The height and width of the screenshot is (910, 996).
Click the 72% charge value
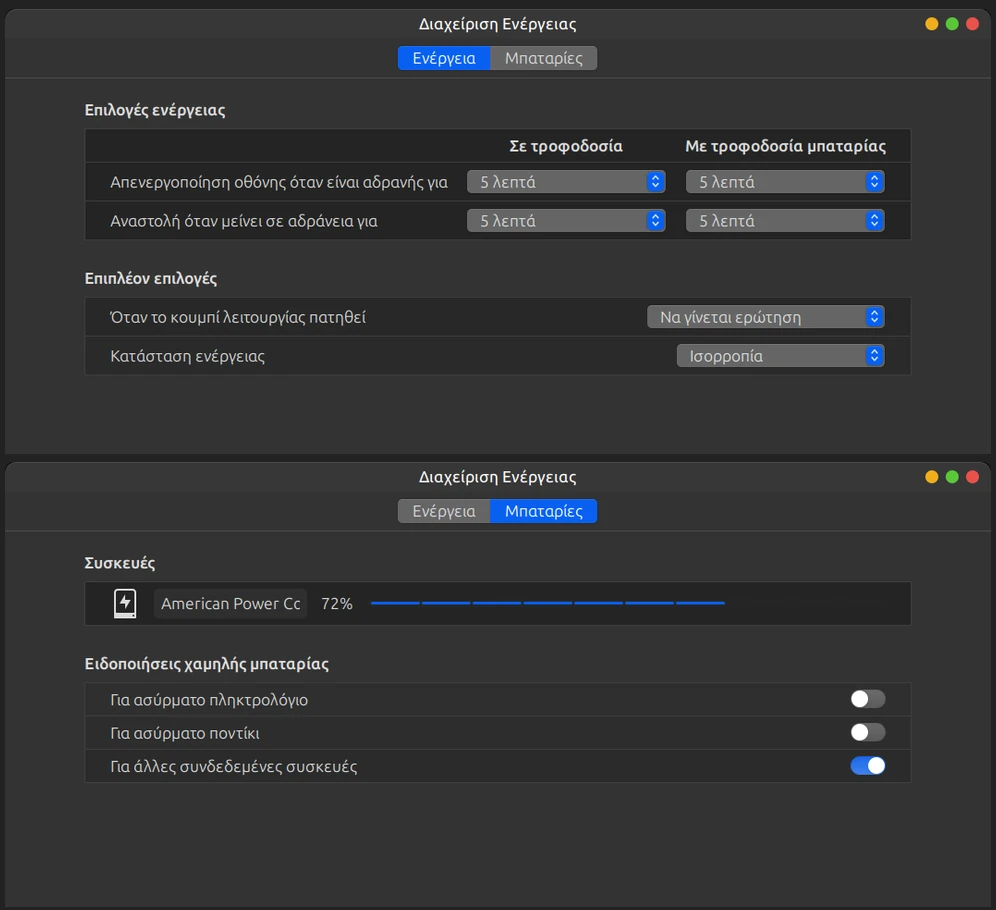(x=337, y=604)
